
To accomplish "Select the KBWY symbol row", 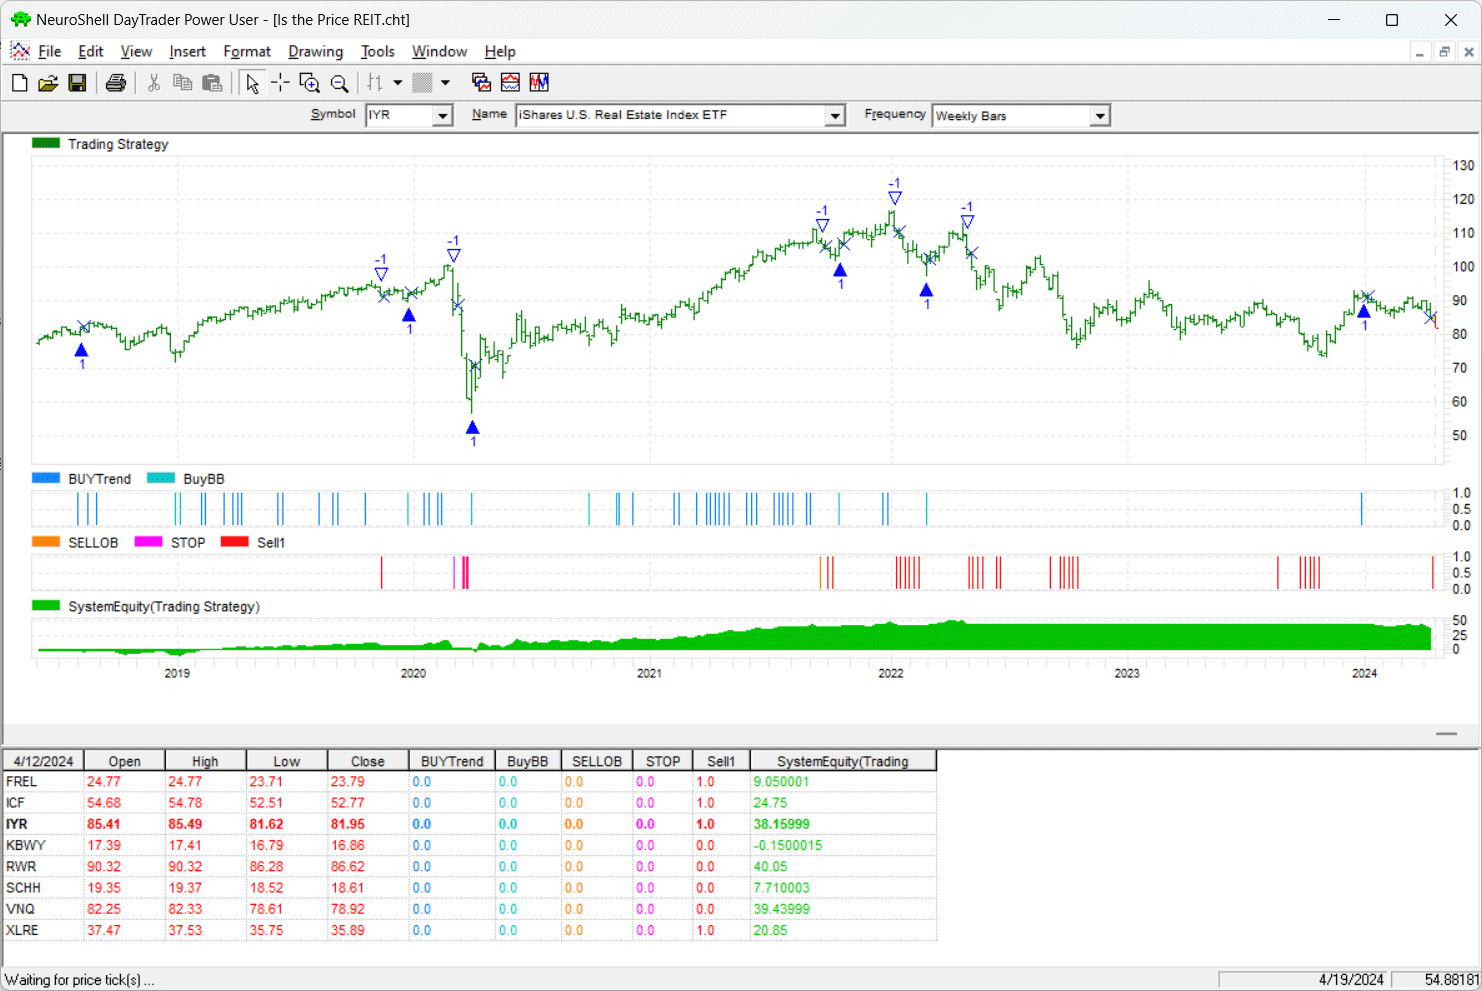I will pyautogui.click(x=470, y=845).
